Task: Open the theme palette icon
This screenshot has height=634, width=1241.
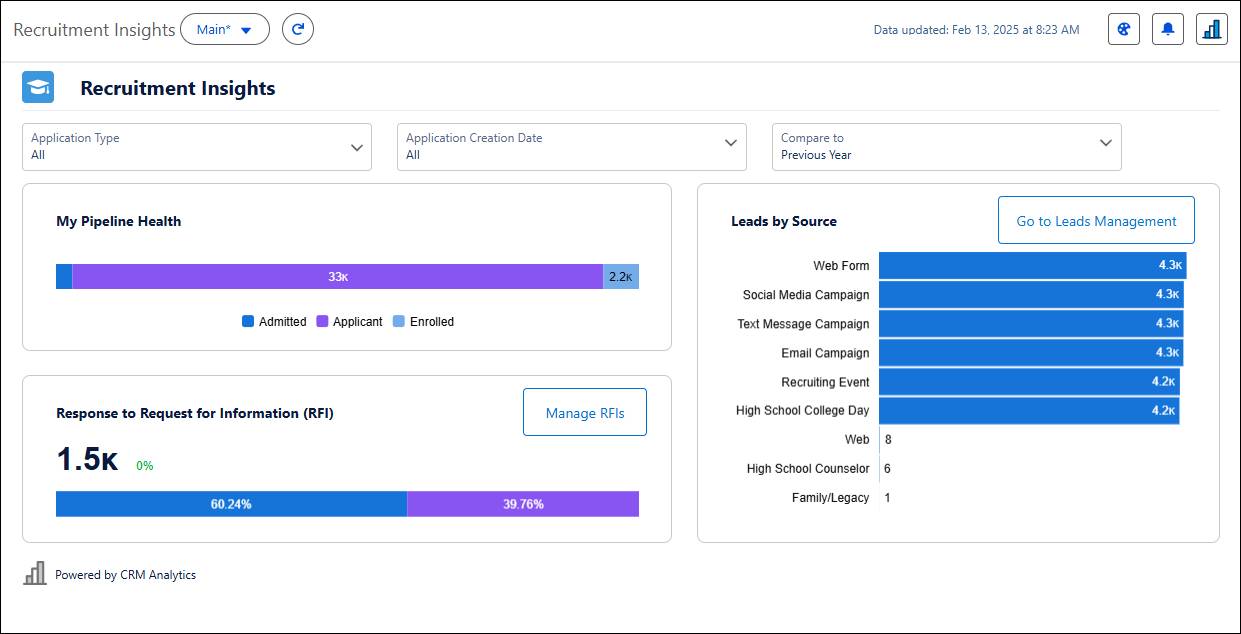Action: click(x=1124, y=29)
